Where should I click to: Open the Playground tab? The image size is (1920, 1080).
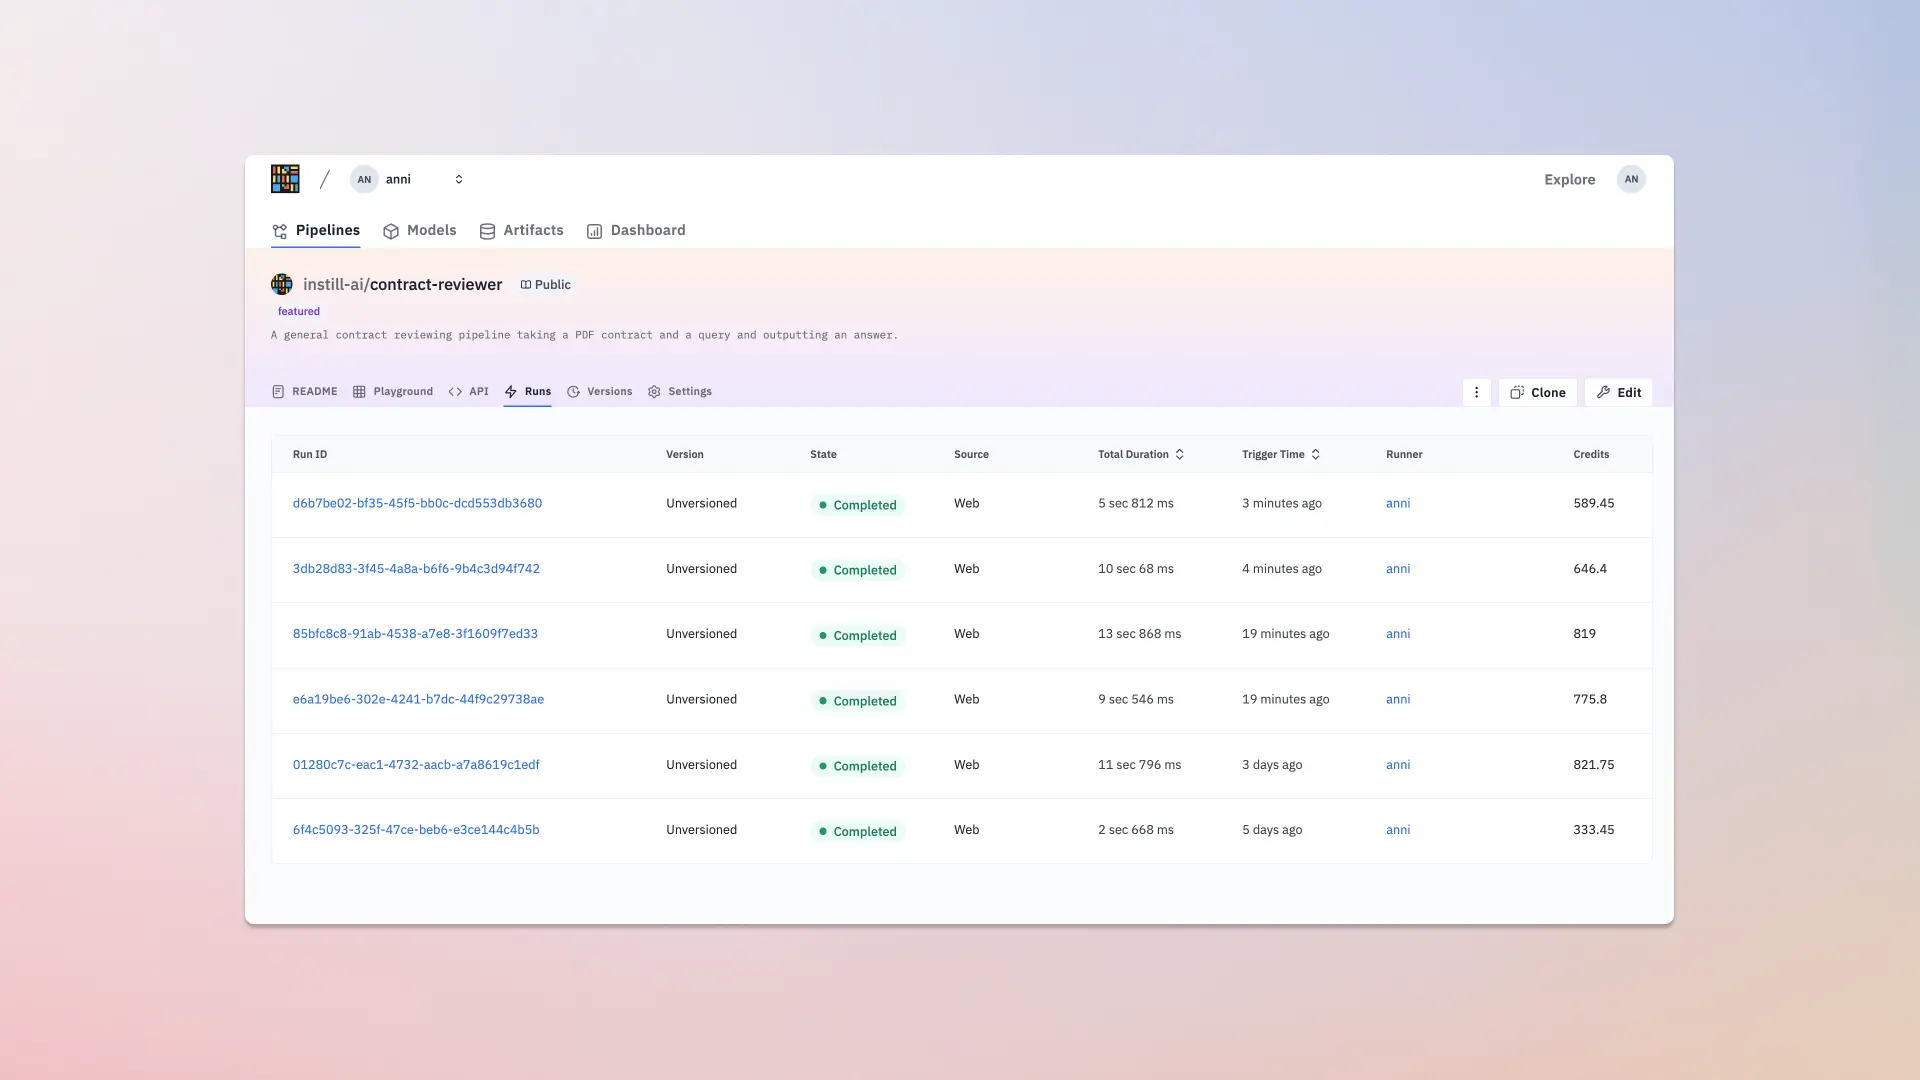393,392
